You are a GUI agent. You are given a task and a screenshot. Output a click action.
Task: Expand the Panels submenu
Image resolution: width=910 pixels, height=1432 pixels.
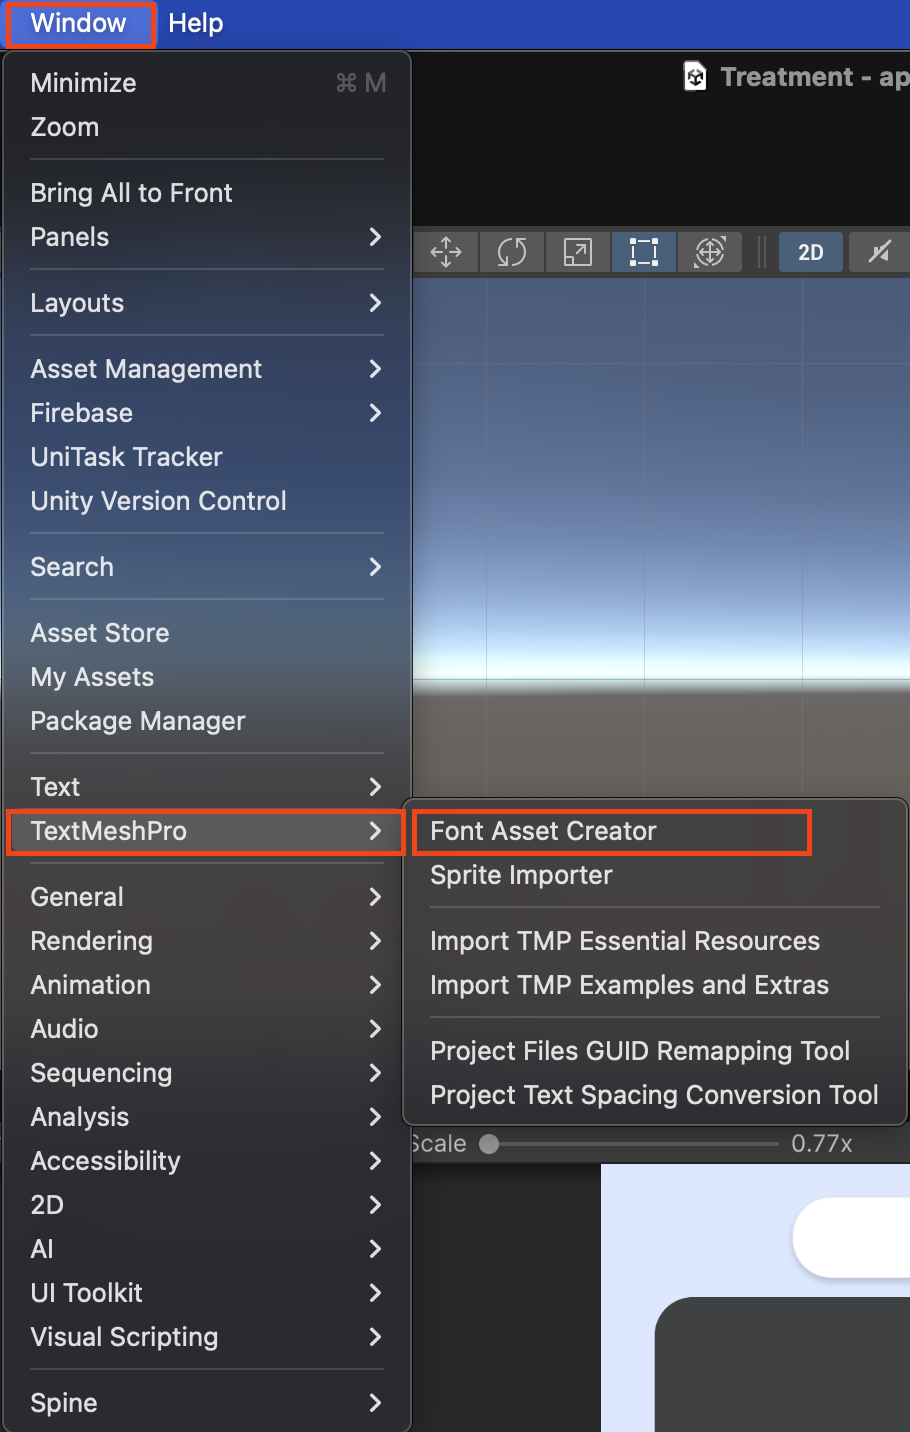point(207,237)
